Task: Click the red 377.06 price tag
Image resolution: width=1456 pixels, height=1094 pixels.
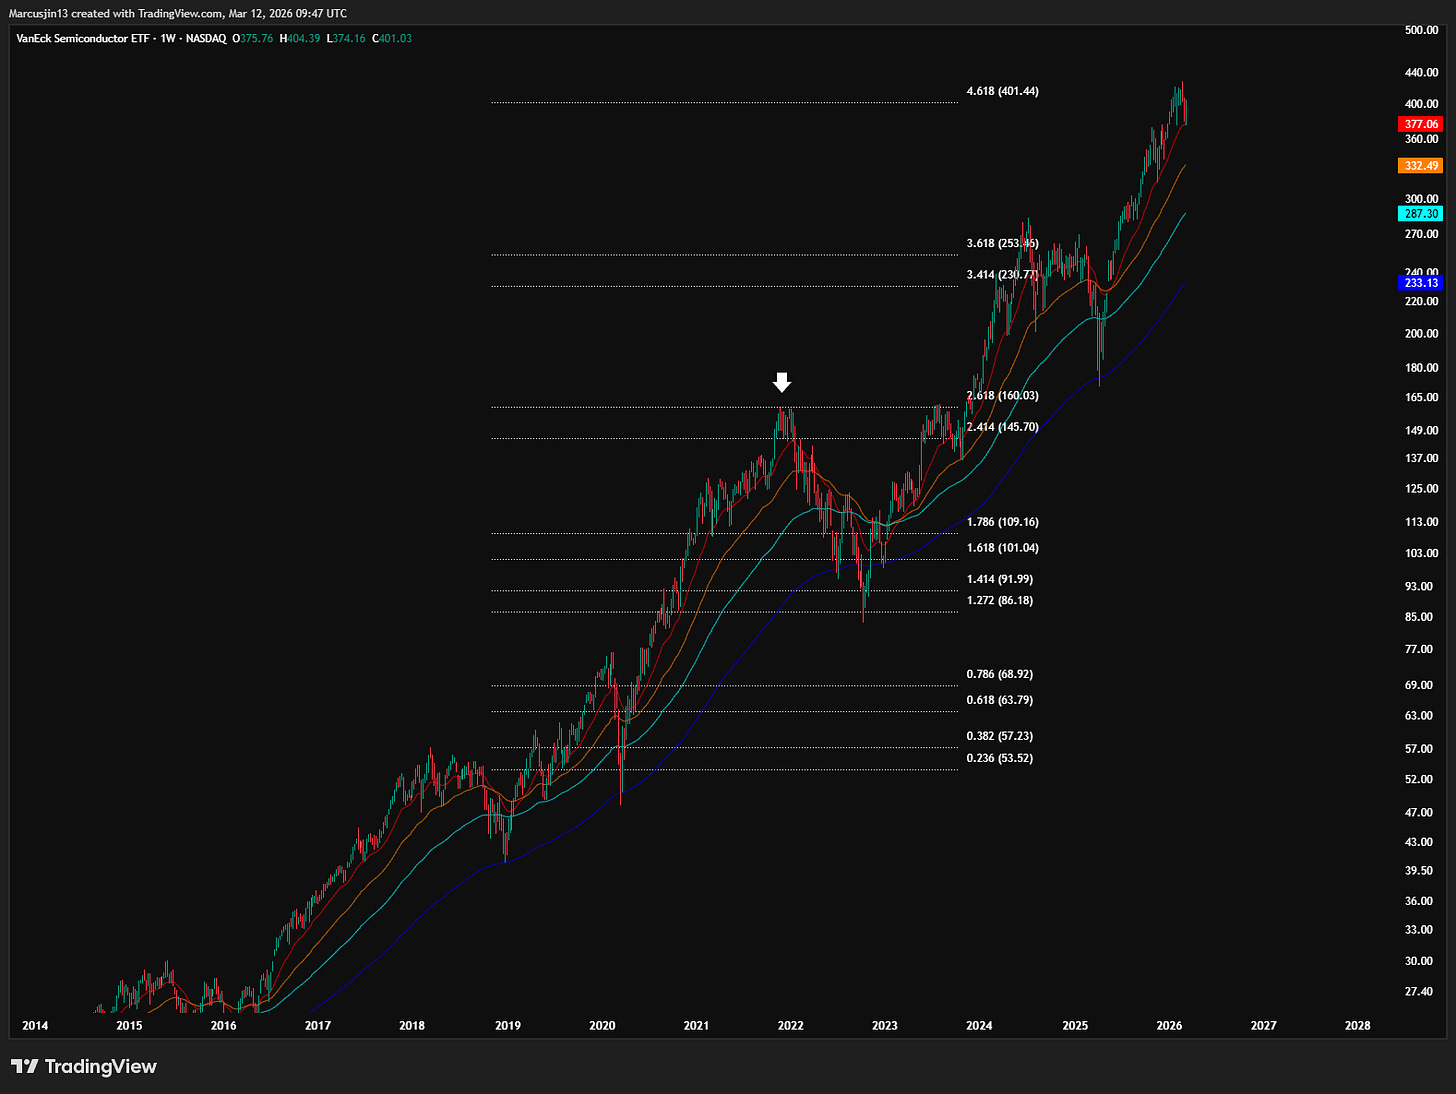Action: 1420,124
